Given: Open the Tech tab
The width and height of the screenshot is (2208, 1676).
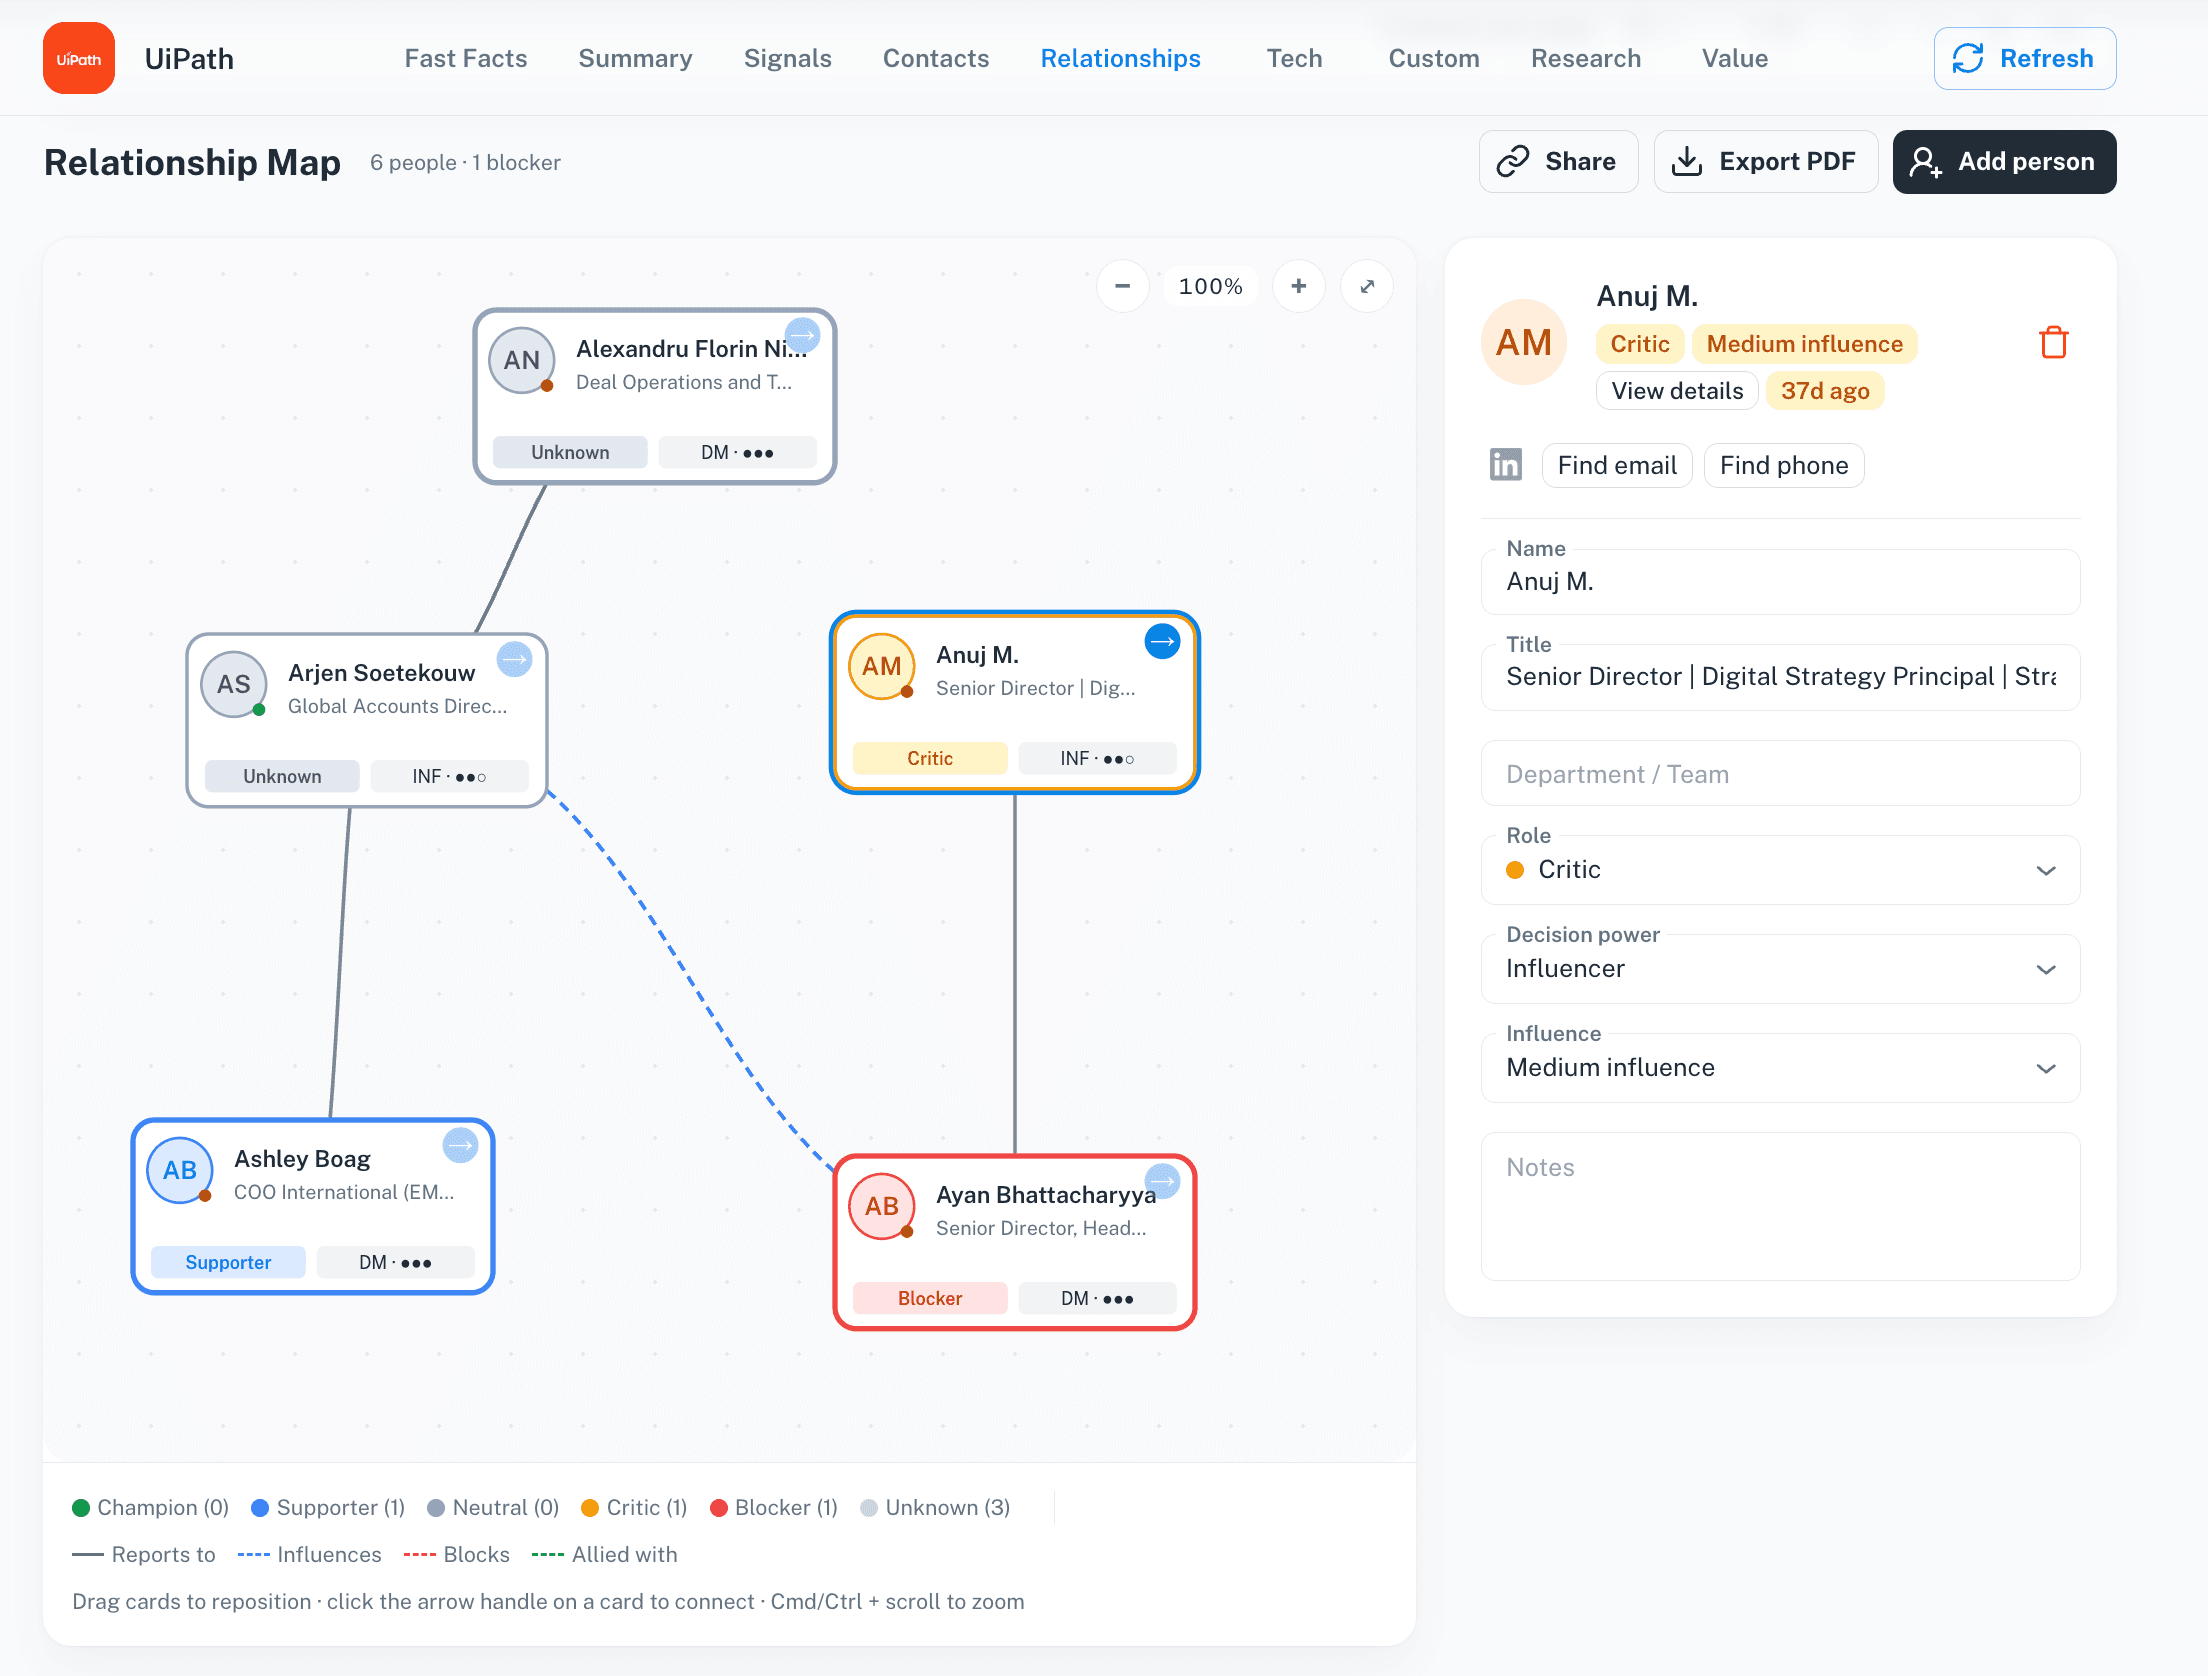Looking at the screenshot, I should pyautogui.click(x=1294, y=58).
